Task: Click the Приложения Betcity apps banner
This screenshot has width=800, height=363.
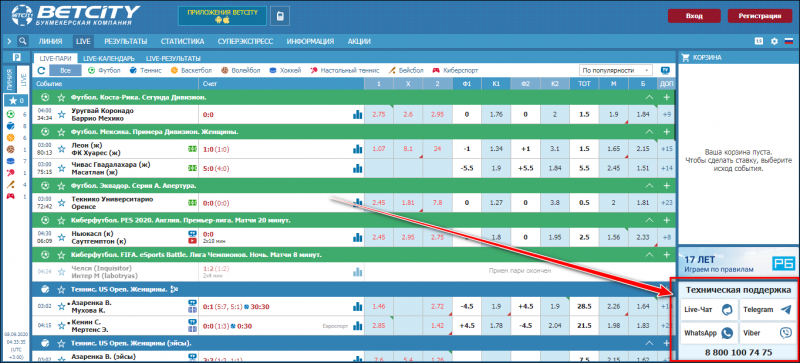Action: 222,16
